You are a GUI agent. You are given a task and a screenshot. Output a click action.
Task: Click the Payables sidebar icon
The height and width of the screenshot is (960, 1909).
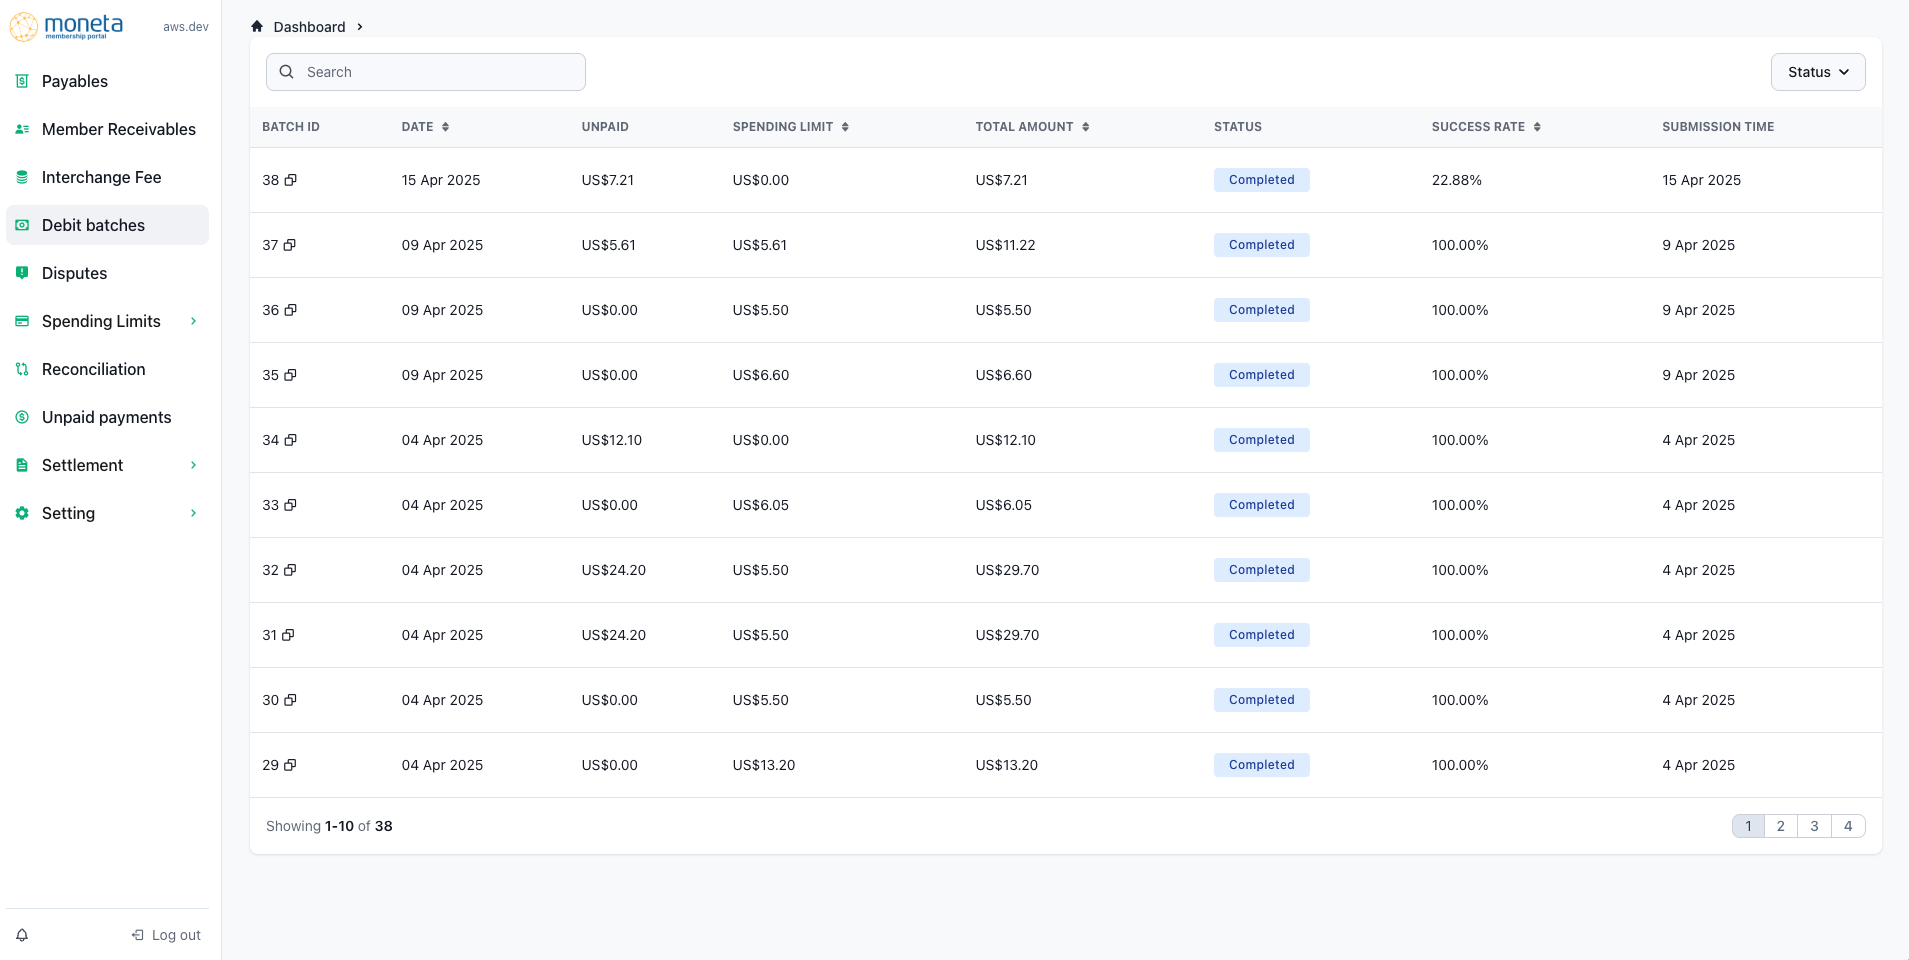click(22, 81)
